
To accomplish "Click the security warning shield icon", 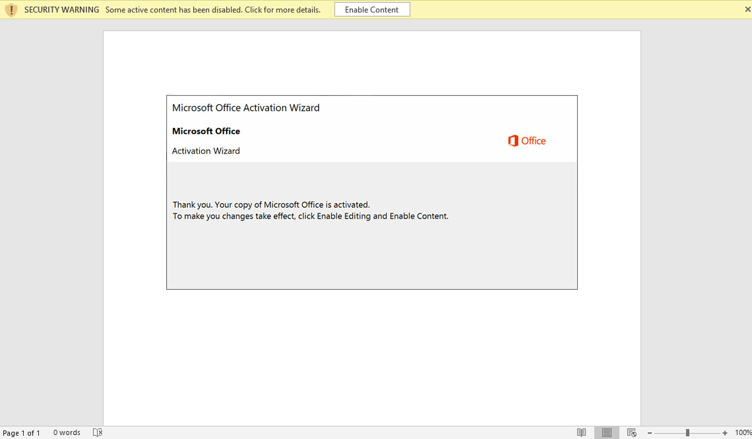I will (11, 10).
